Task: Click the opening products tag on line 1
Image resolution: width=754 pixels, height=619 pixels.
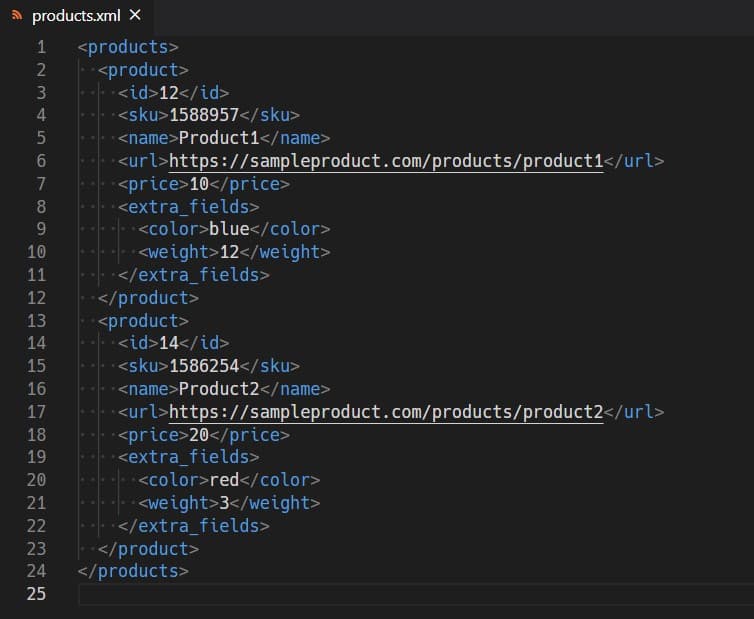Action: coord(128,47)
